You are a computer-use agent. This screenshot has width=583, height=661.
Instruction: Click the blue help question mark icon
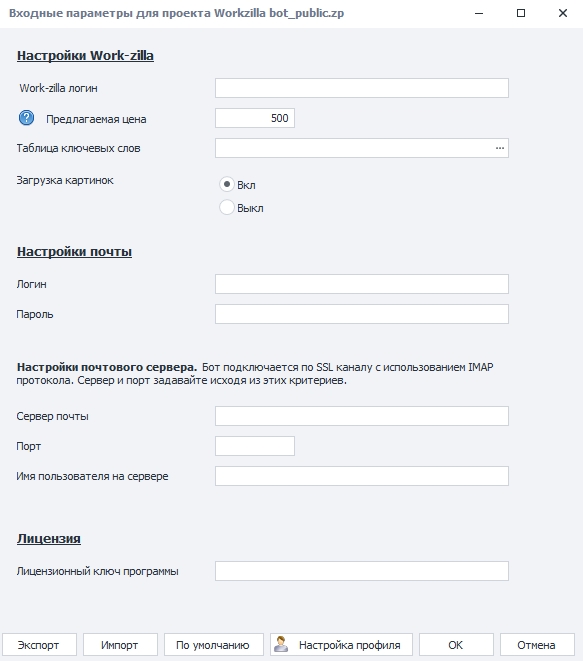click(x=27, y=118)
